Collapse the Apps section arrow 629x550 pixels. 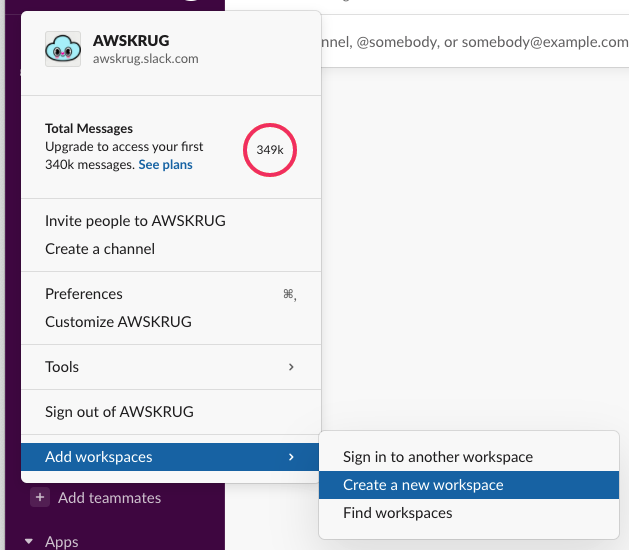pyautogui.click(x=29, y=541)
